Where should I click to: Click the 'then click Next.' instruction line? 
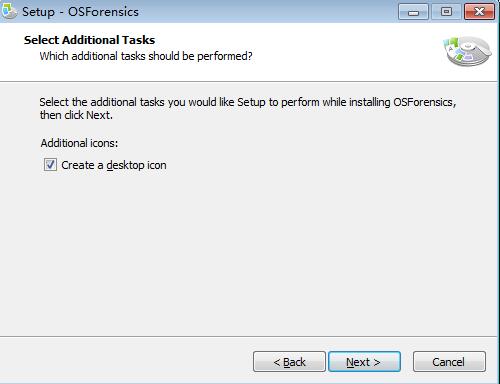click(x=76, y=115)
